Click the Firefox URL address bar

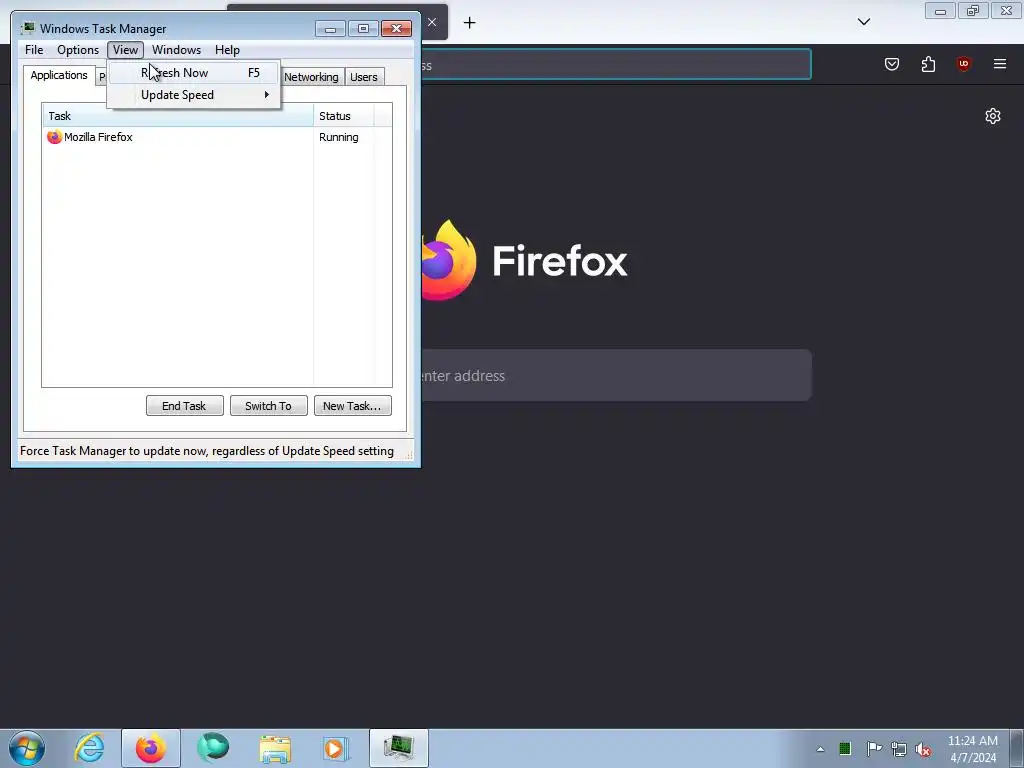pyautogui.click(x=615, y=65)
